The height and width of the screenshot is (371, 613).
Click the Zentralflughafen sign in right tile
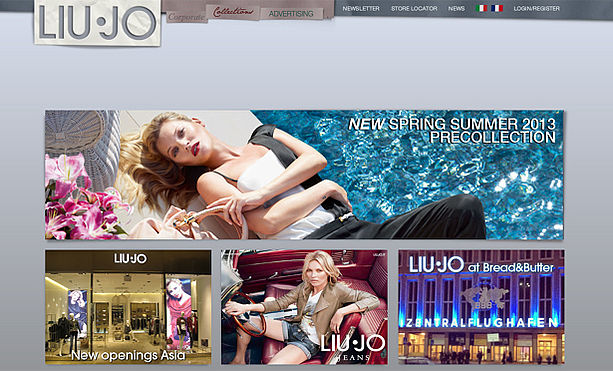pos(479,323)
